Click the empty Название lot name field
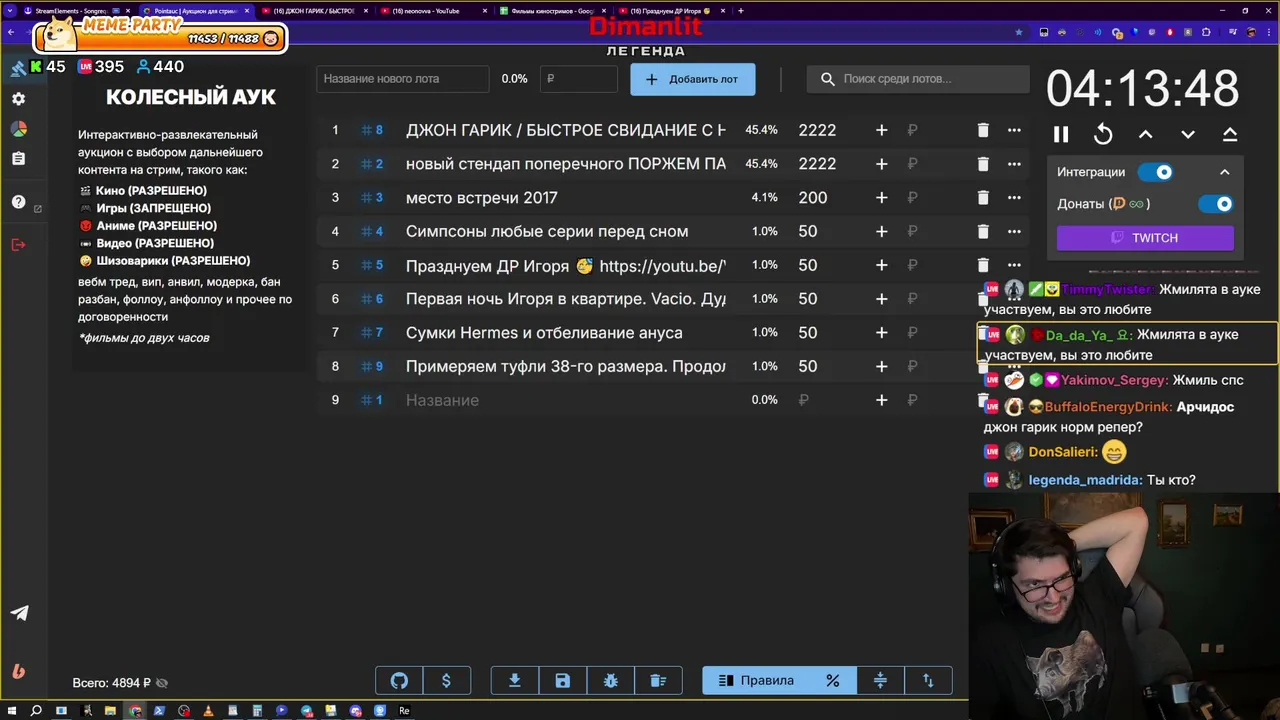 [565, 400]
